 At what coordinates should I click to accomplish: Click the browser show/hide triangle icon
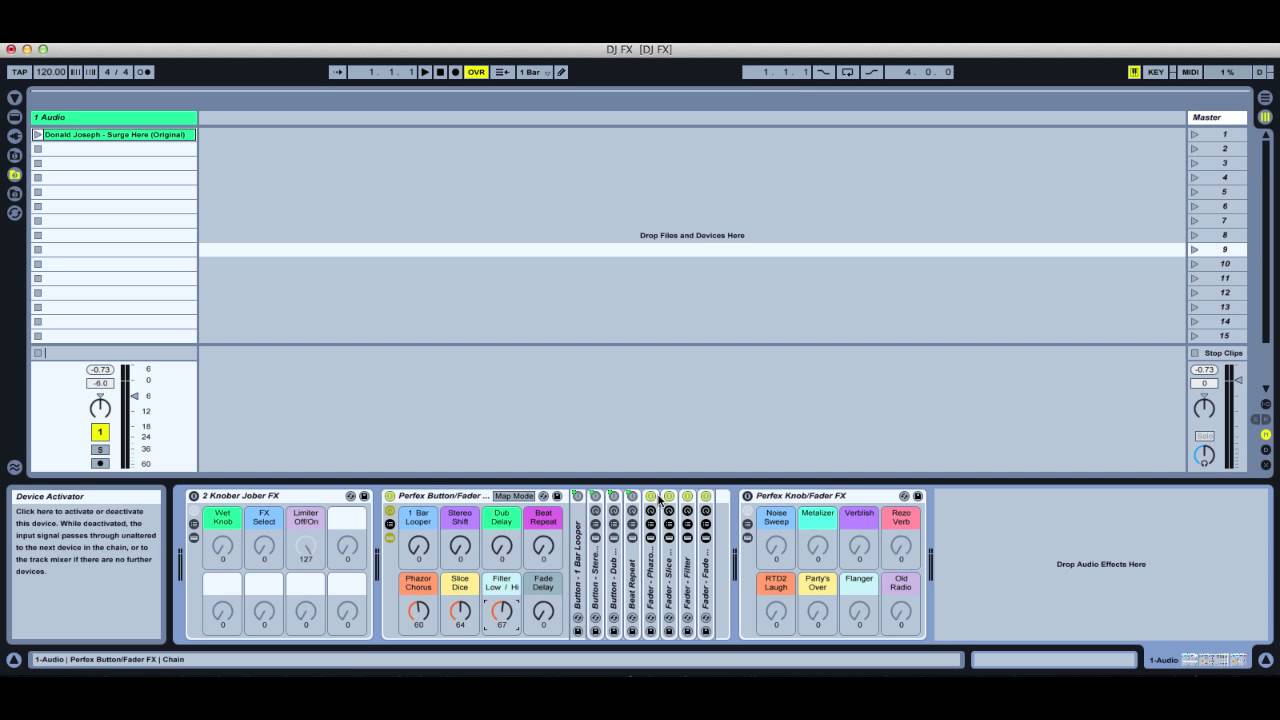15,98
